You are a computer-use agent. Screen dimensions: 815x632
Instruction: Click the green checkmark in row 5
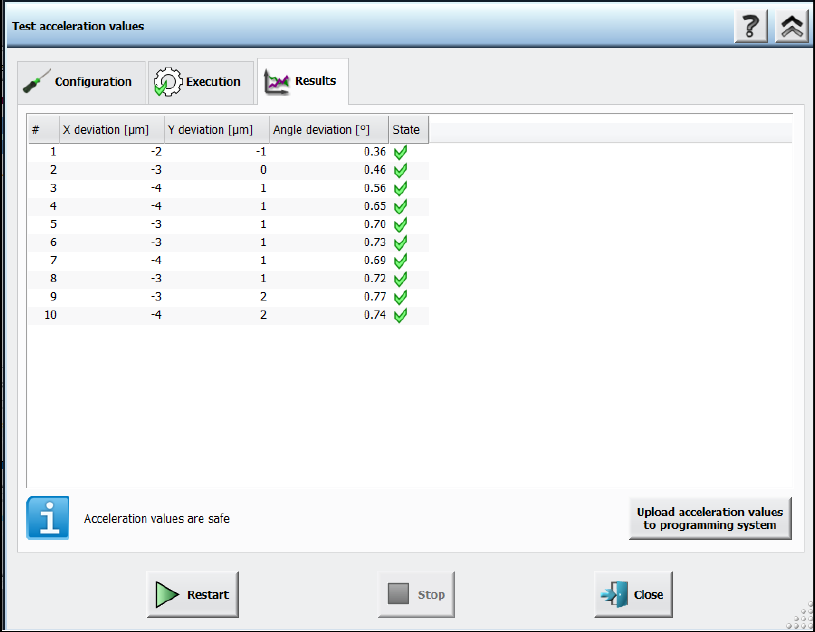[400, 225]
